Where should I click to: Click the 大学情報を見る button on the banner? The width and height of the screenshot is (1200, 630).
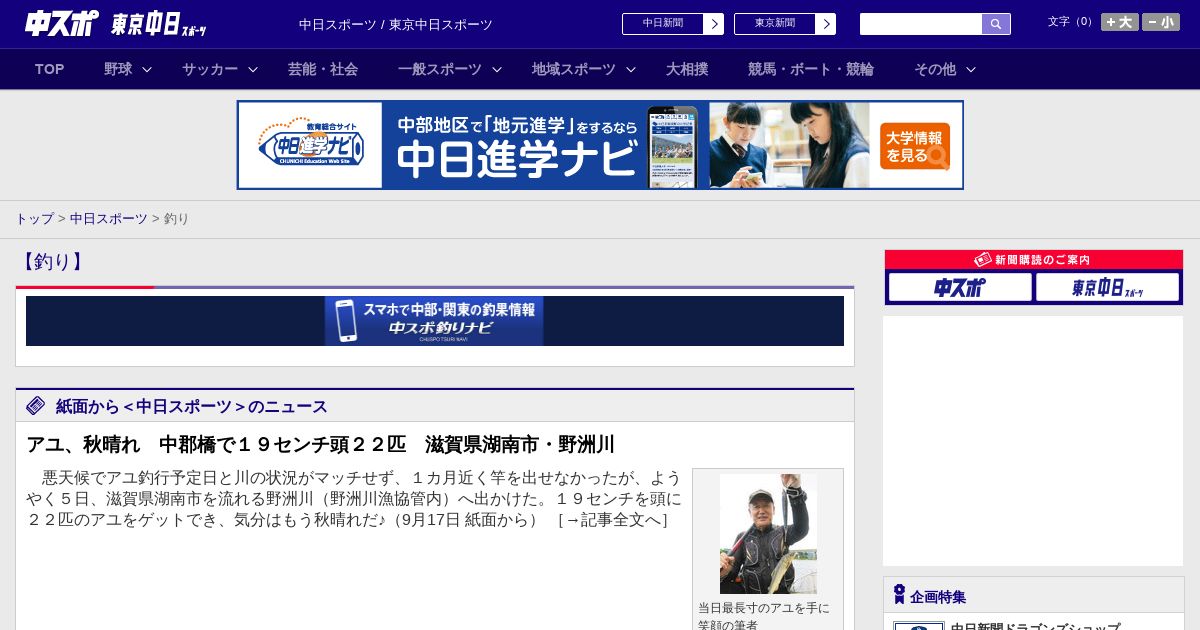(x=915, y=147)
